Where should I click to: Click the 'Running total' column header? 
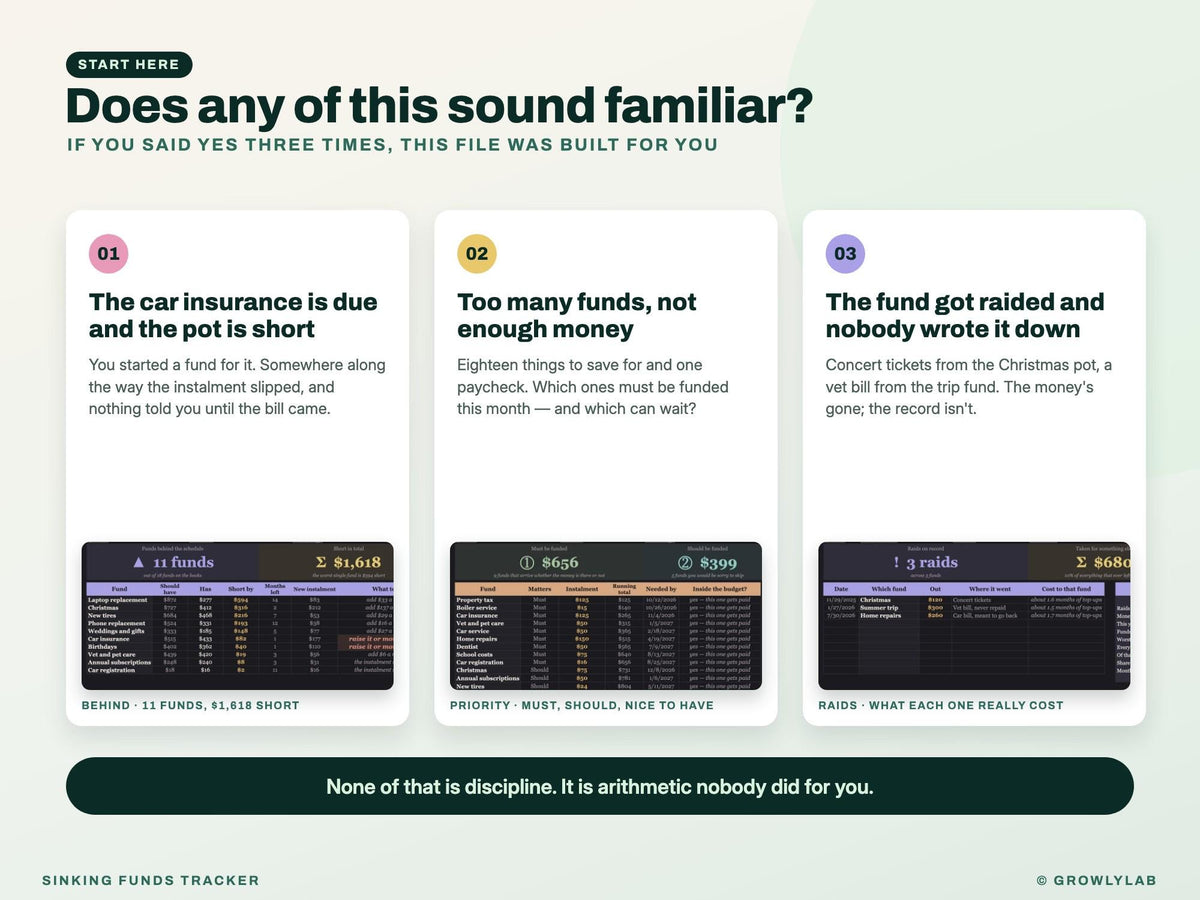tap(624, 589)
